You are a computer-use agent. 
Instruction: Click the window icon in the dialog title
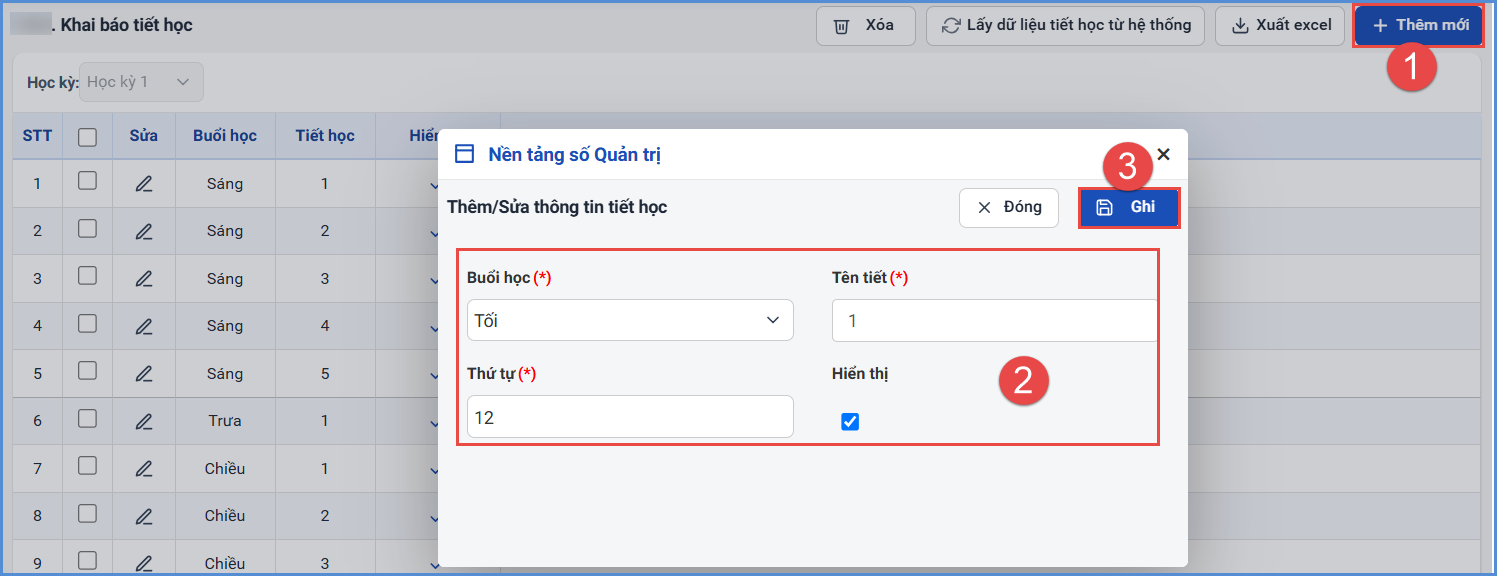(x=464, y=154)
